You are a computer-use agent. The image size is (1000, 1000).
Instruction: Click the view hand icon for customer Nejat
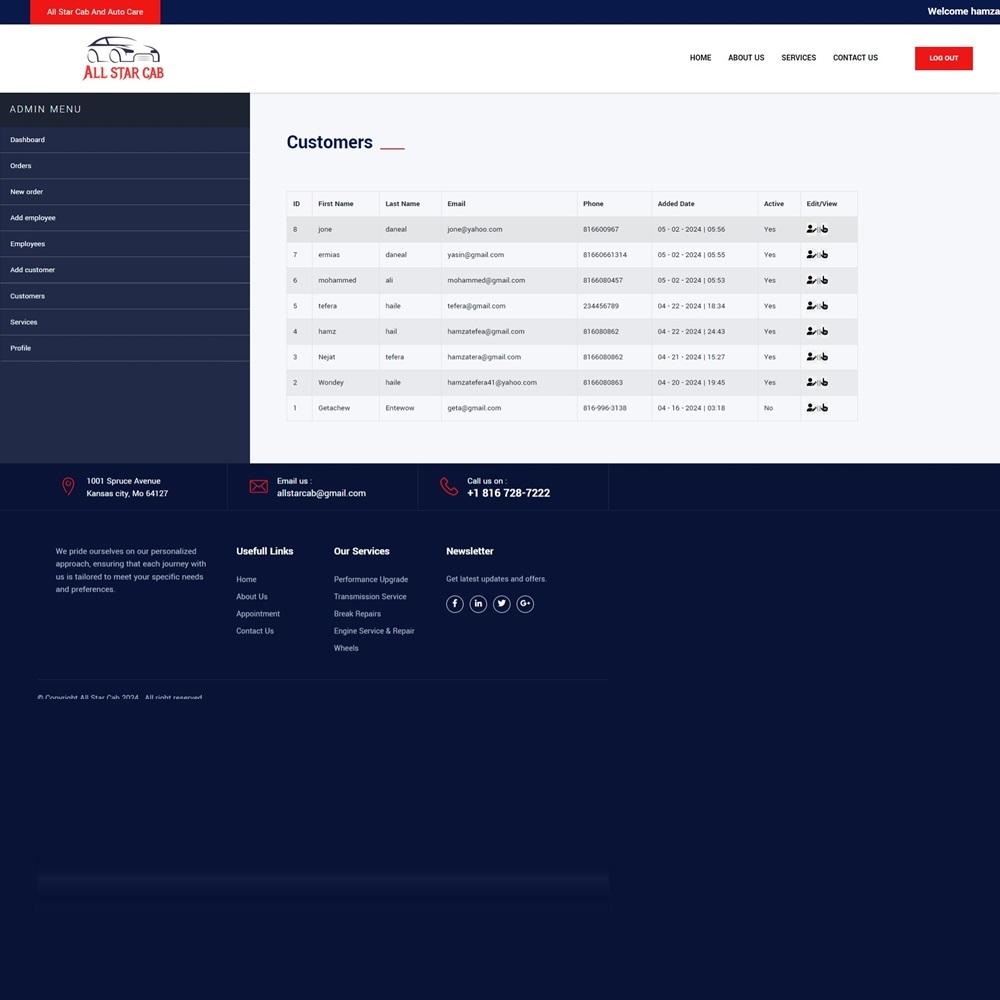(823, 357)
